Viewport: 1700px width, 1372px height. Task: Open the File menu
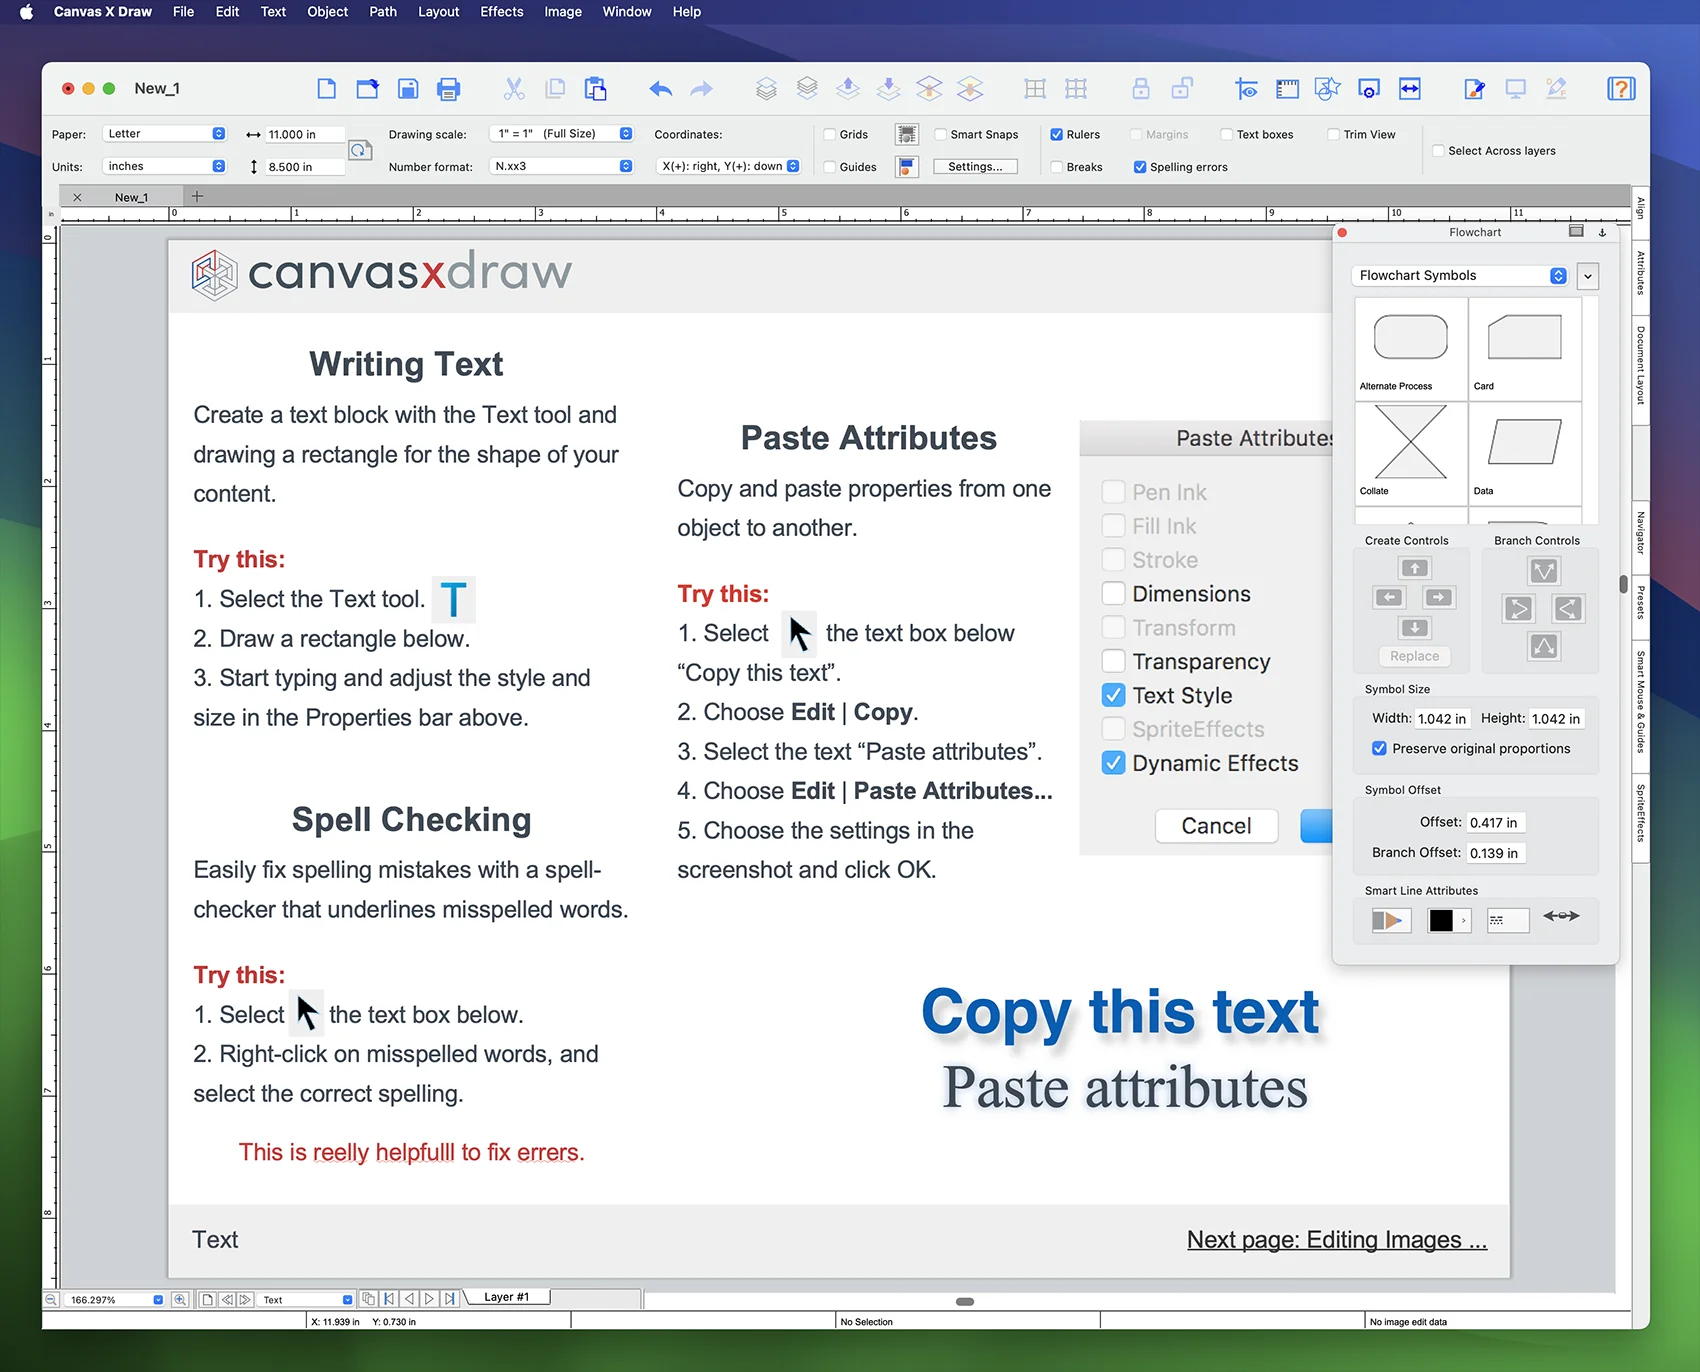click(x=183, y=12)
